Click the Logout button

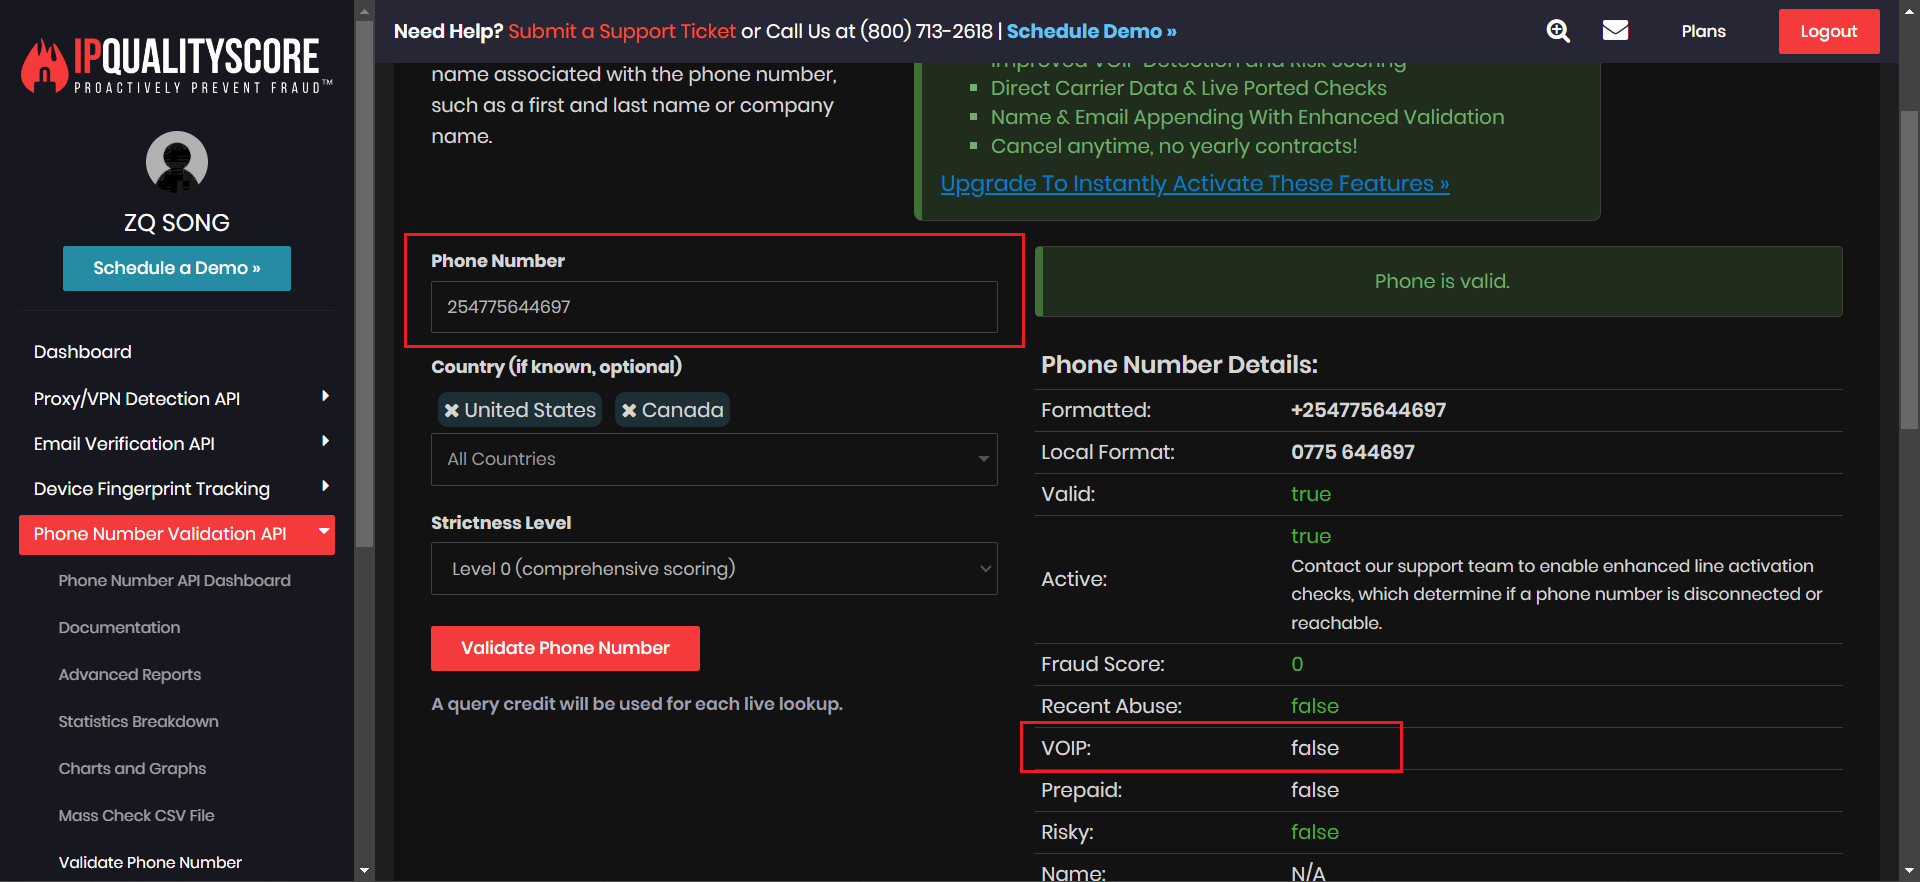coord(1829,31)
